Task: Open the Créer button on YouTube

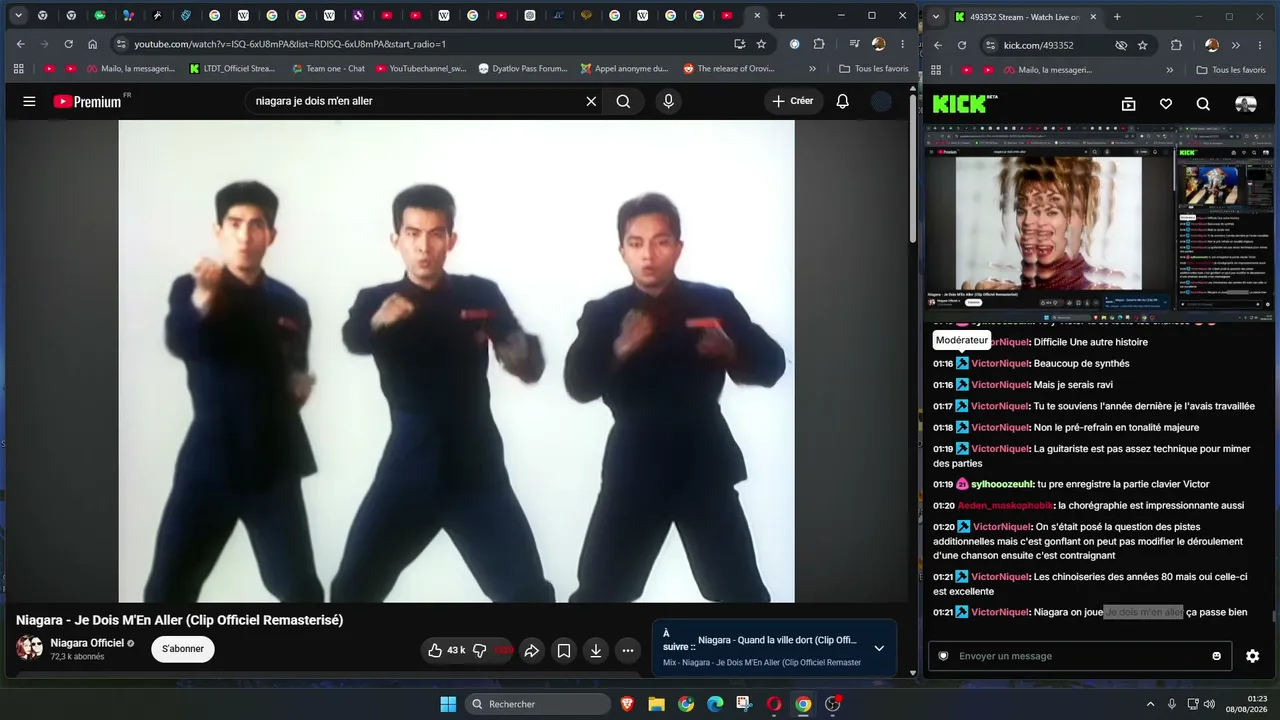Action: click(793, 101)
